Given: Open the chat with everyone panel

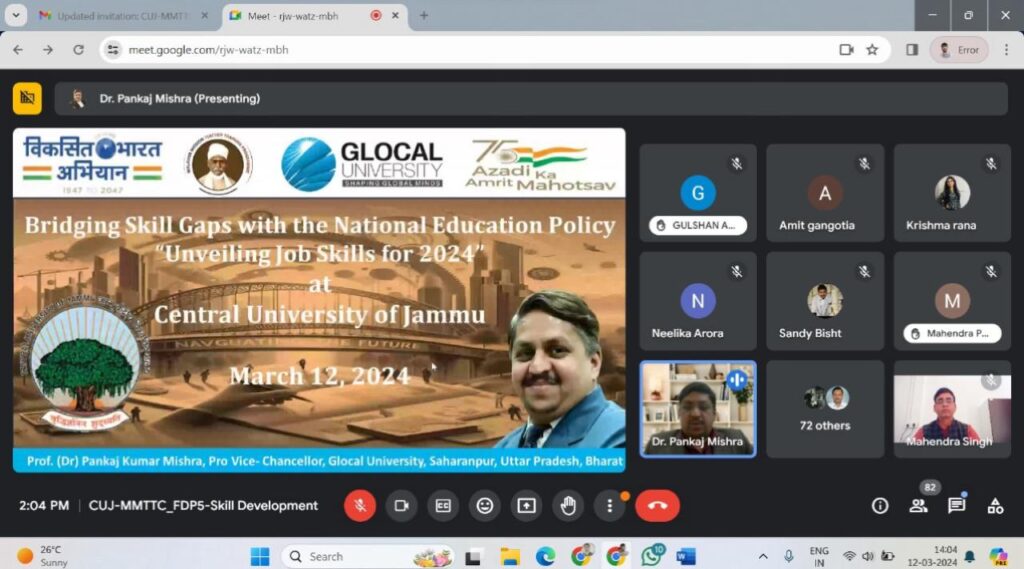Looking at the screenshot, I should click(x=957, y=506).
